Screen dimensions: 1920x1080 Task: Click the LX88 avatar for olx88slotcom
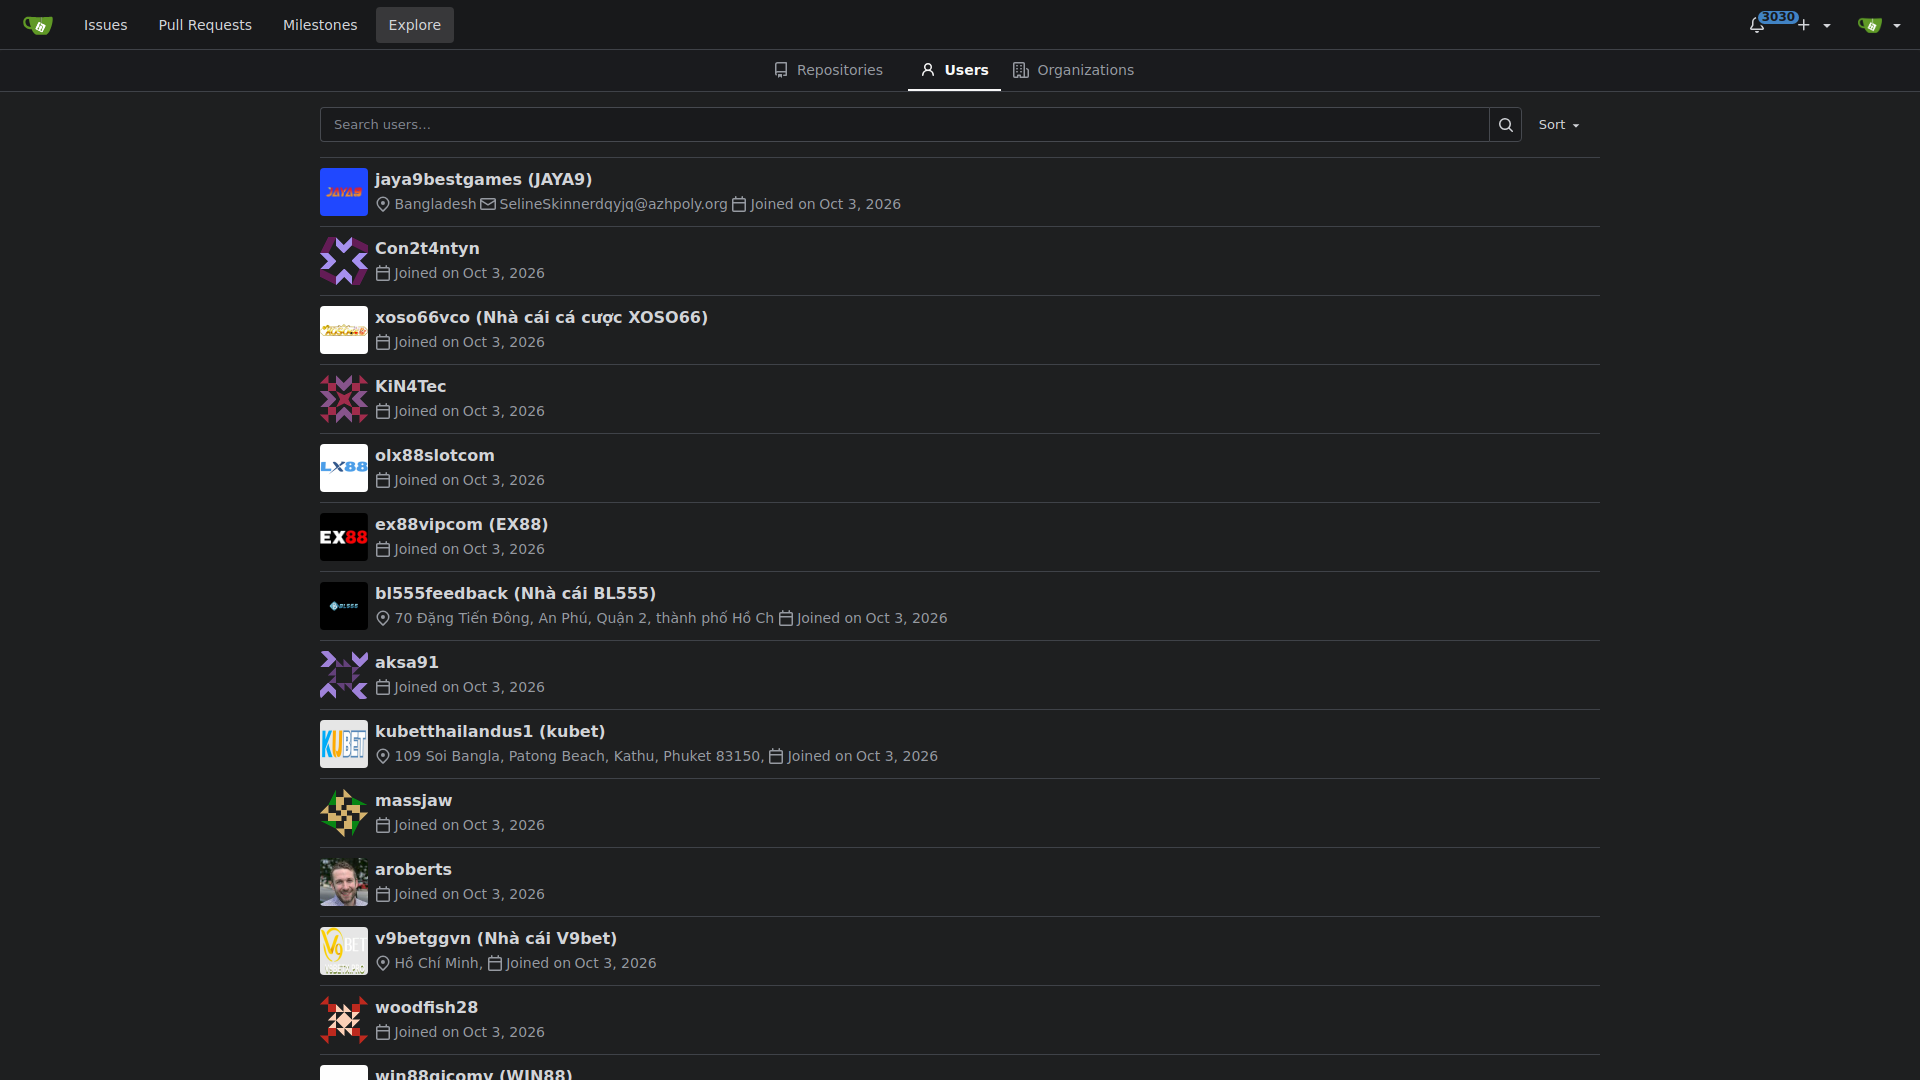pyautogui.click(x=344, y=468)
